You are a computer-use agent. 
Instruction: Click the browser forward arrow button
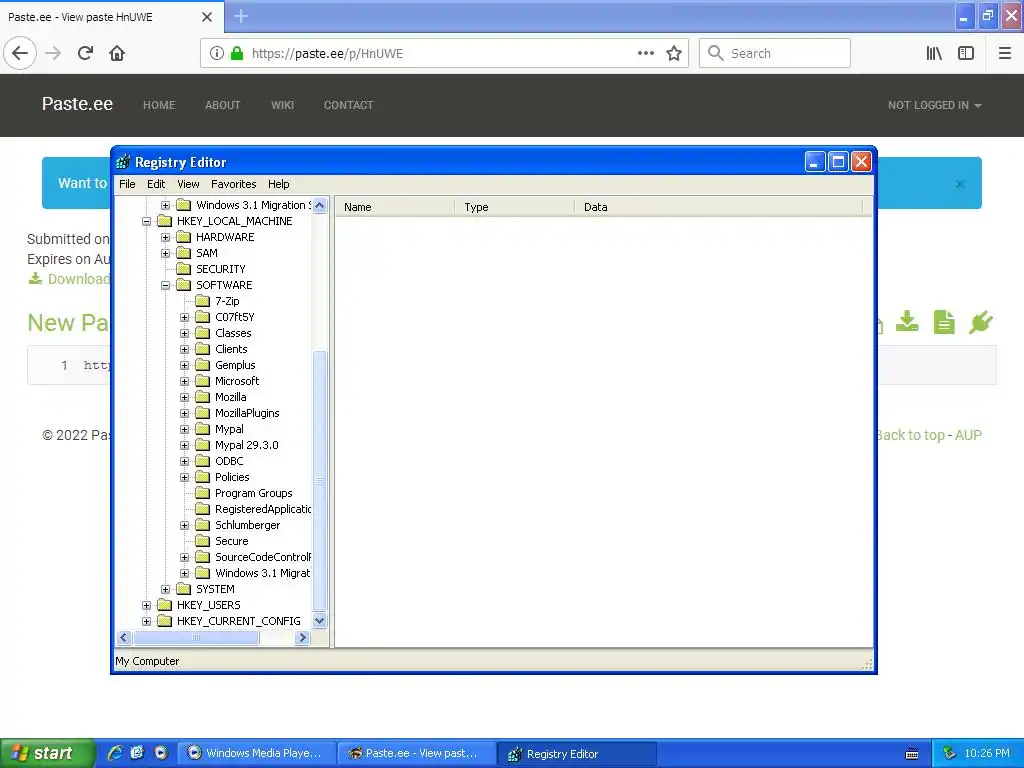(53, 53)
